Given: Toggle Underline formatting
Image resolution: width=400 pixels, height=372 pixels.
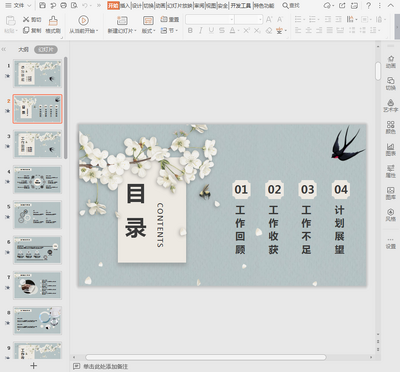Looking at the screenshot, I should coord(211,31).
